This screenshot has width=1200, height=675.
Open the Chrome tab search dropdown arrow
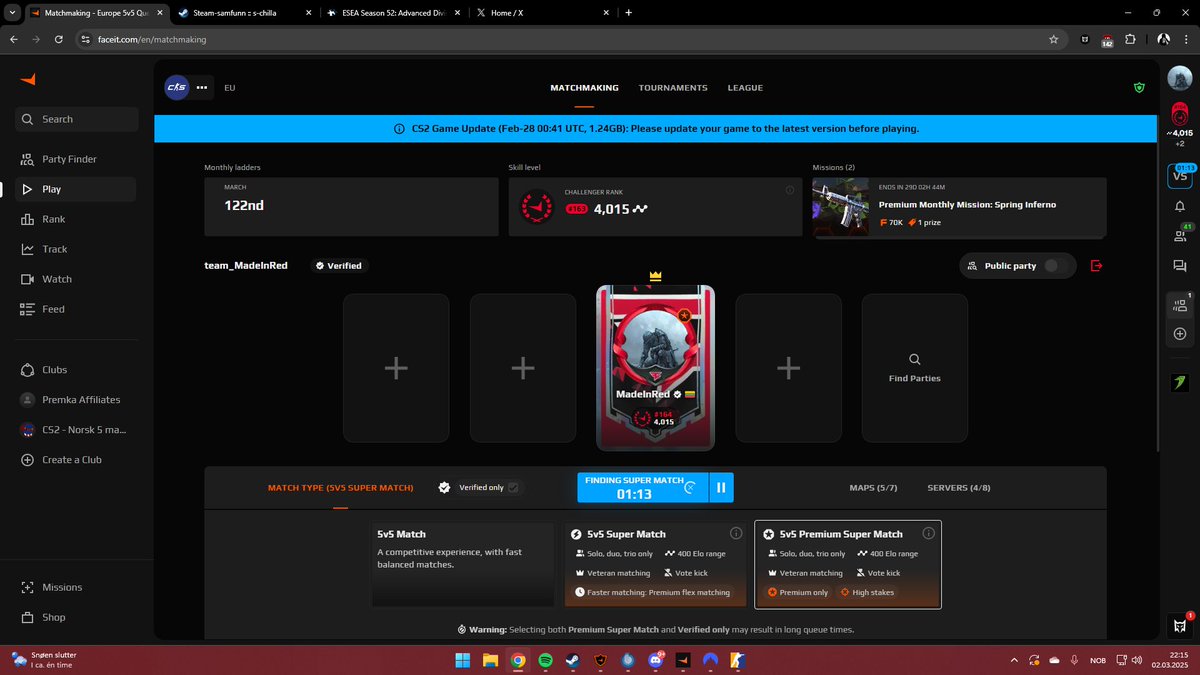(10, 13)
